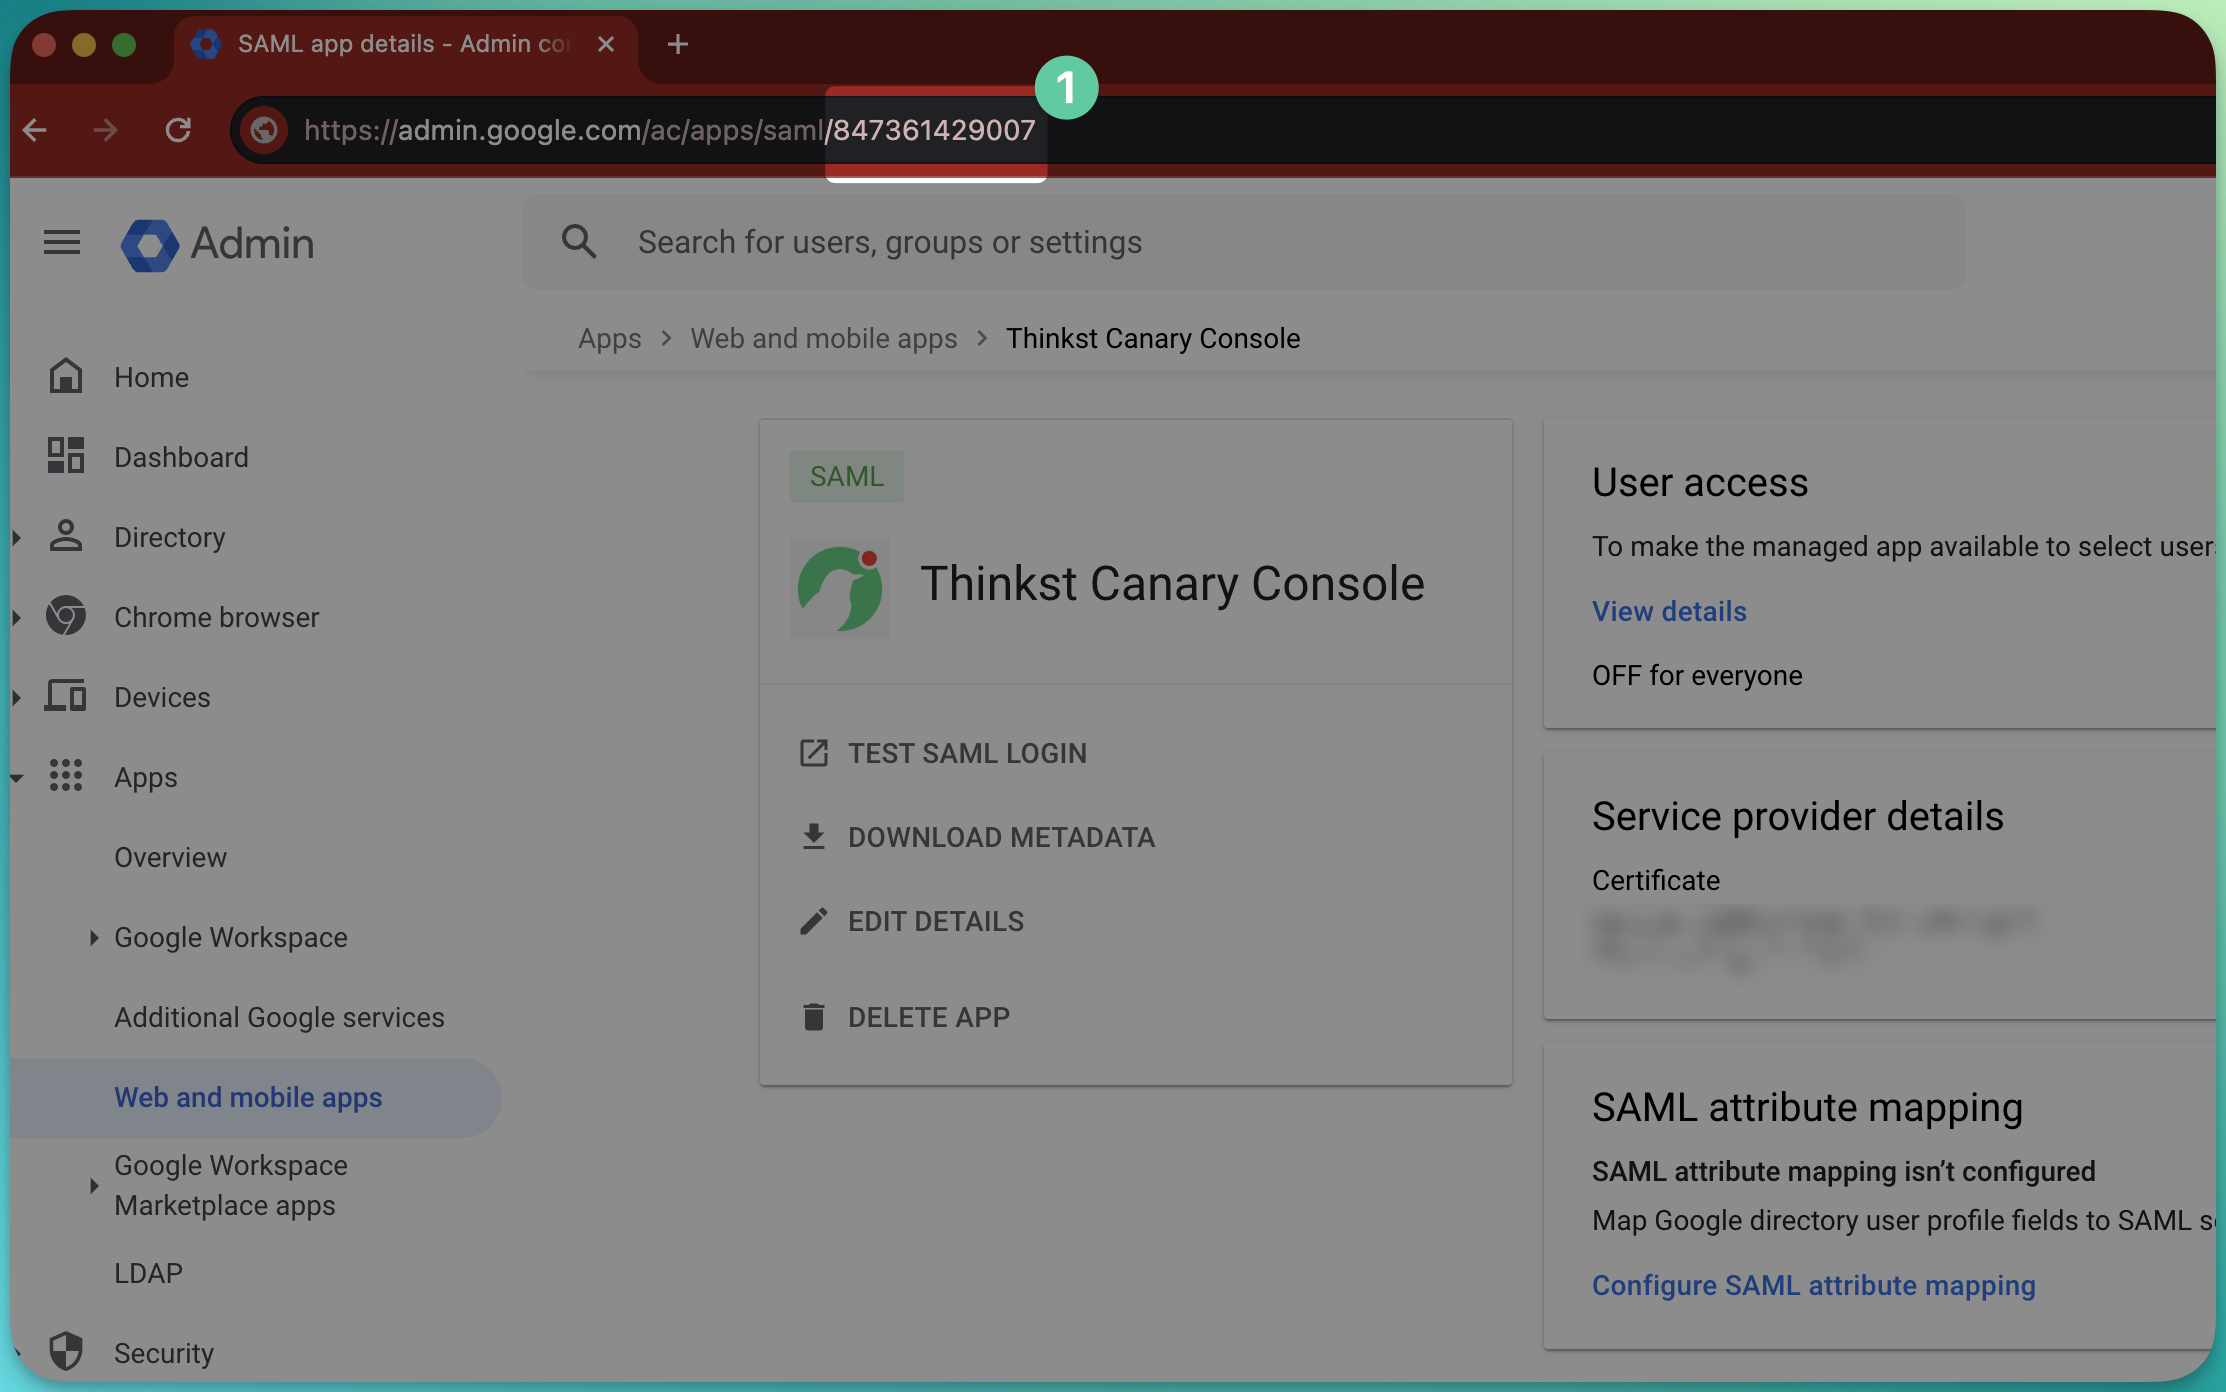This screenshot has height=1392, width=2226.
Task: Click Google Workspace label in sidebar
Action: pyautogui.click(x=230, y=937)
